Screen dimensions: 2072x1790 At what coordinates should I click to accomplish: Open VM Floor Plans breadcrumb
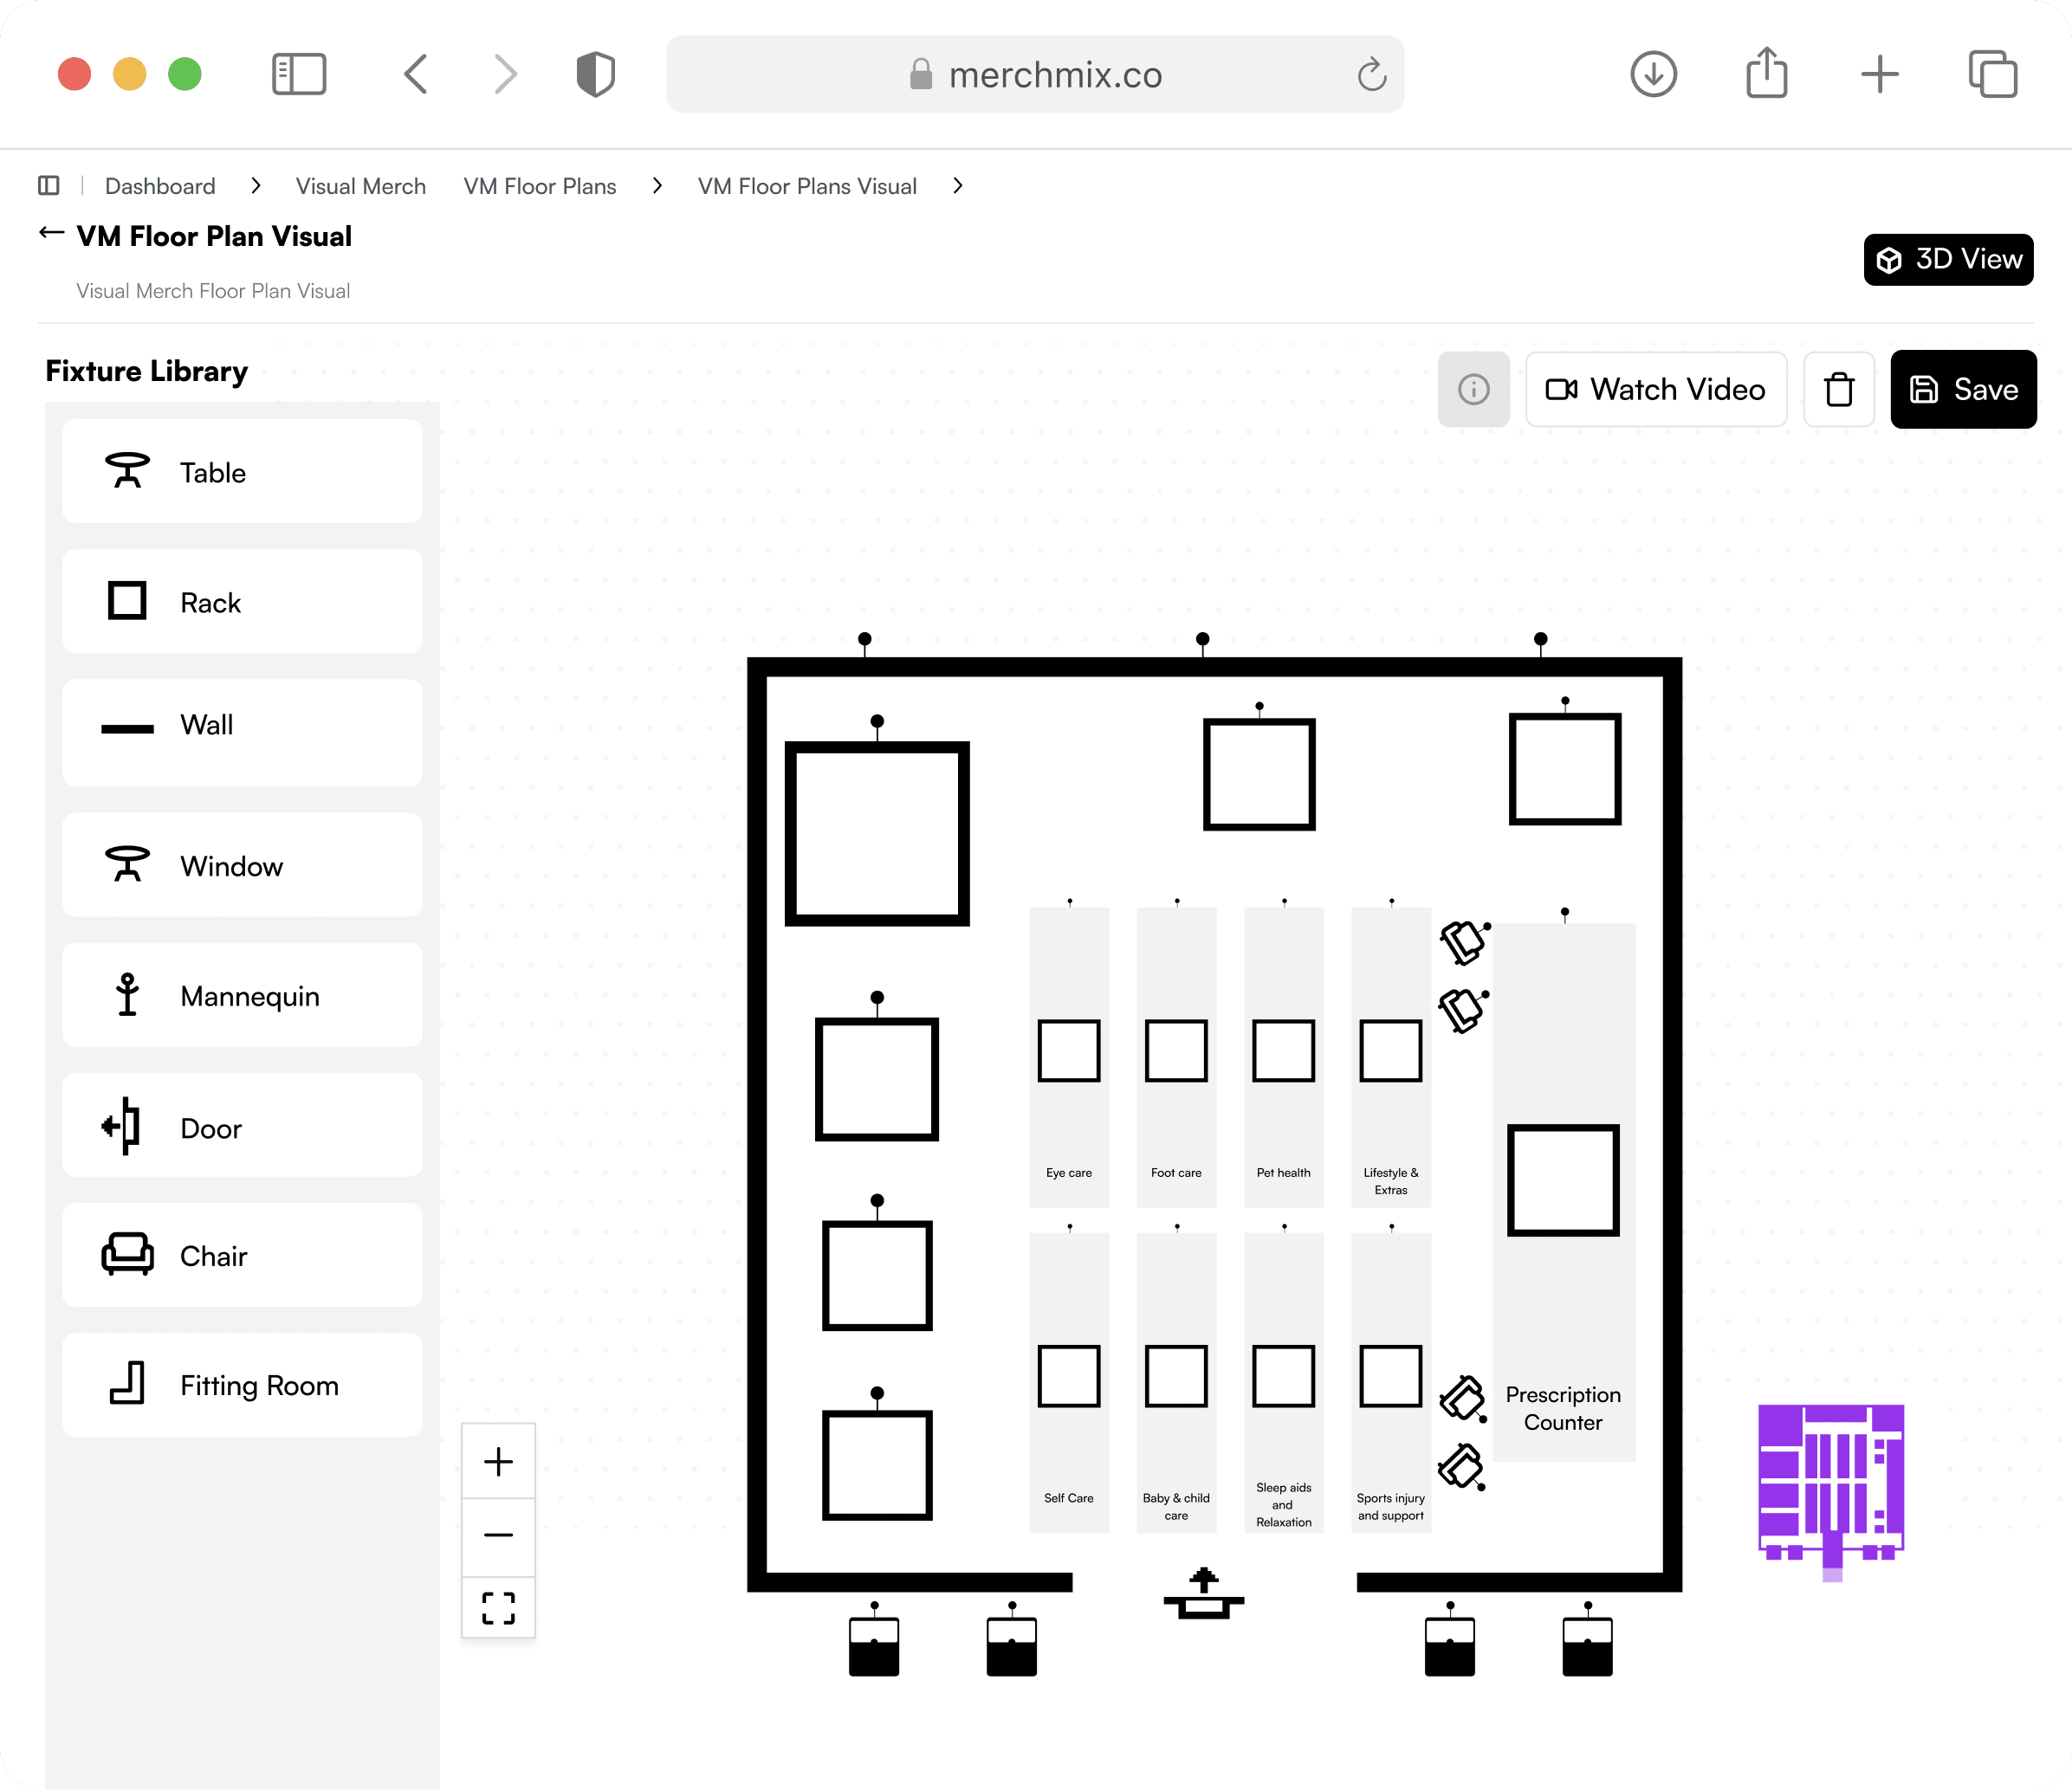[539, 186]
